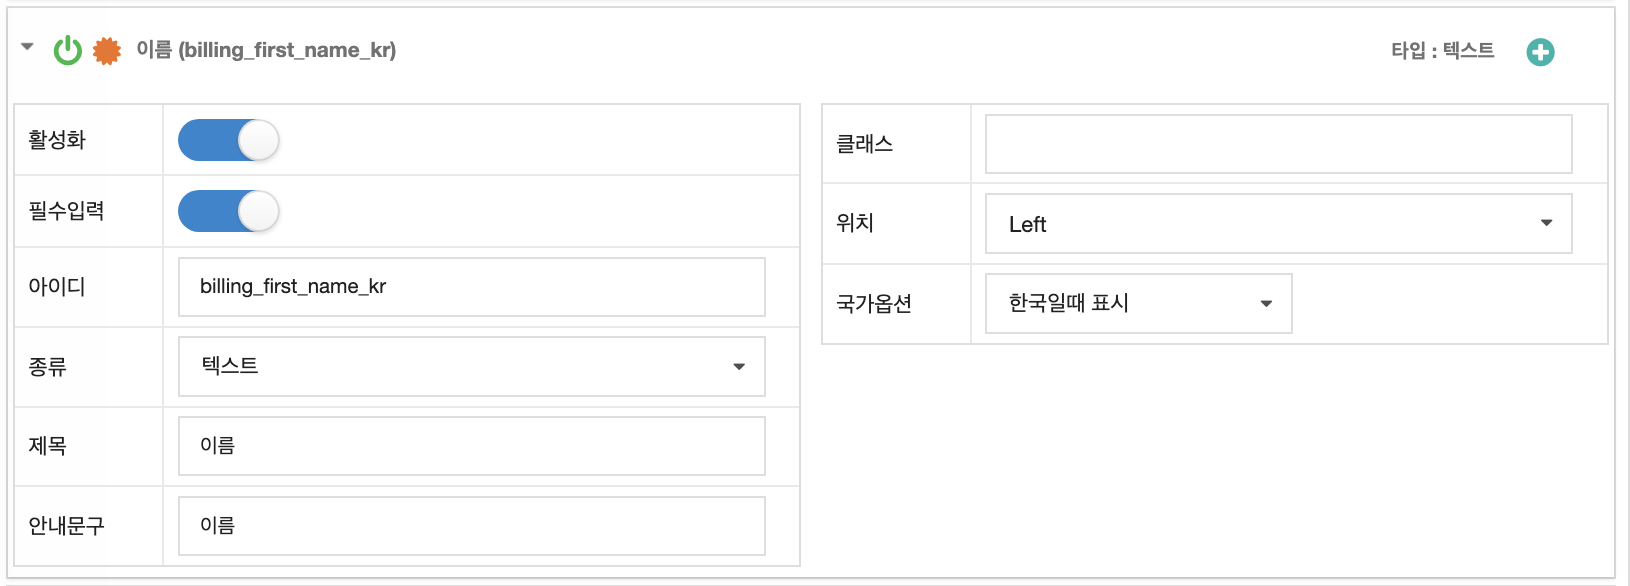Click into the 안내문구 text field
This screenshot has height=586, width=1630.
472,526
